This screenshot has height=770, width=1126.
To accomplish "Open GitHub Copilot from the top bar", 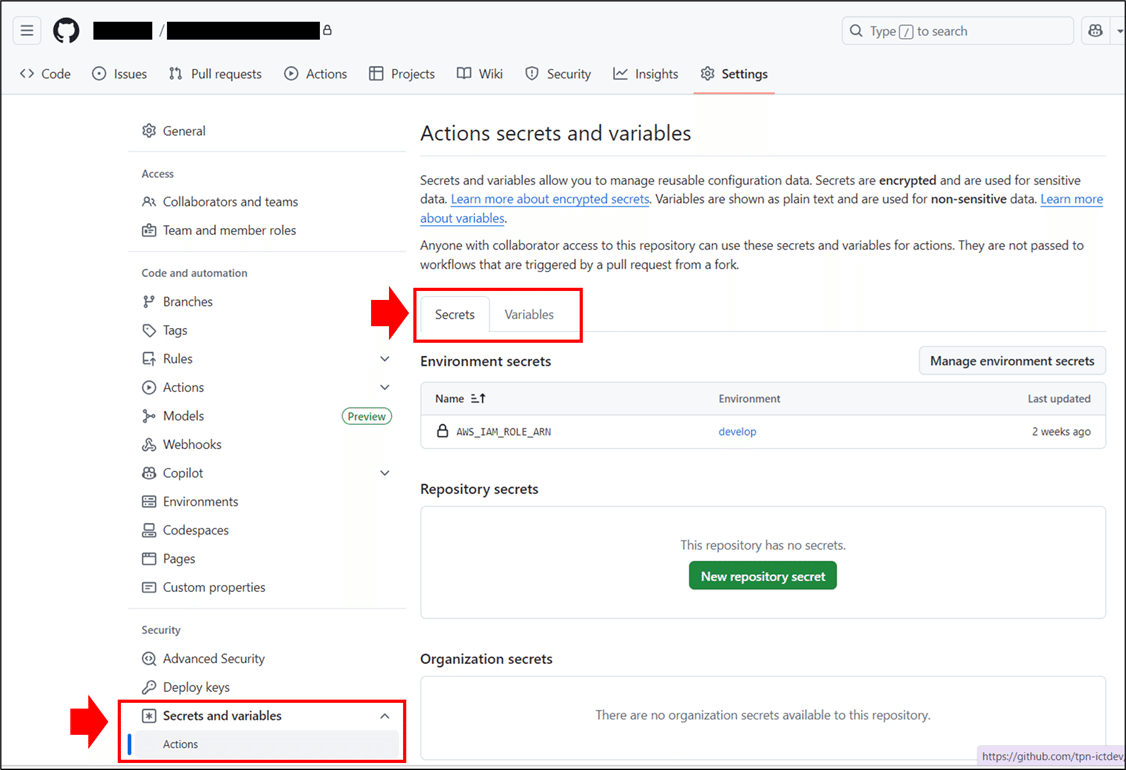I will [1094, 31].
